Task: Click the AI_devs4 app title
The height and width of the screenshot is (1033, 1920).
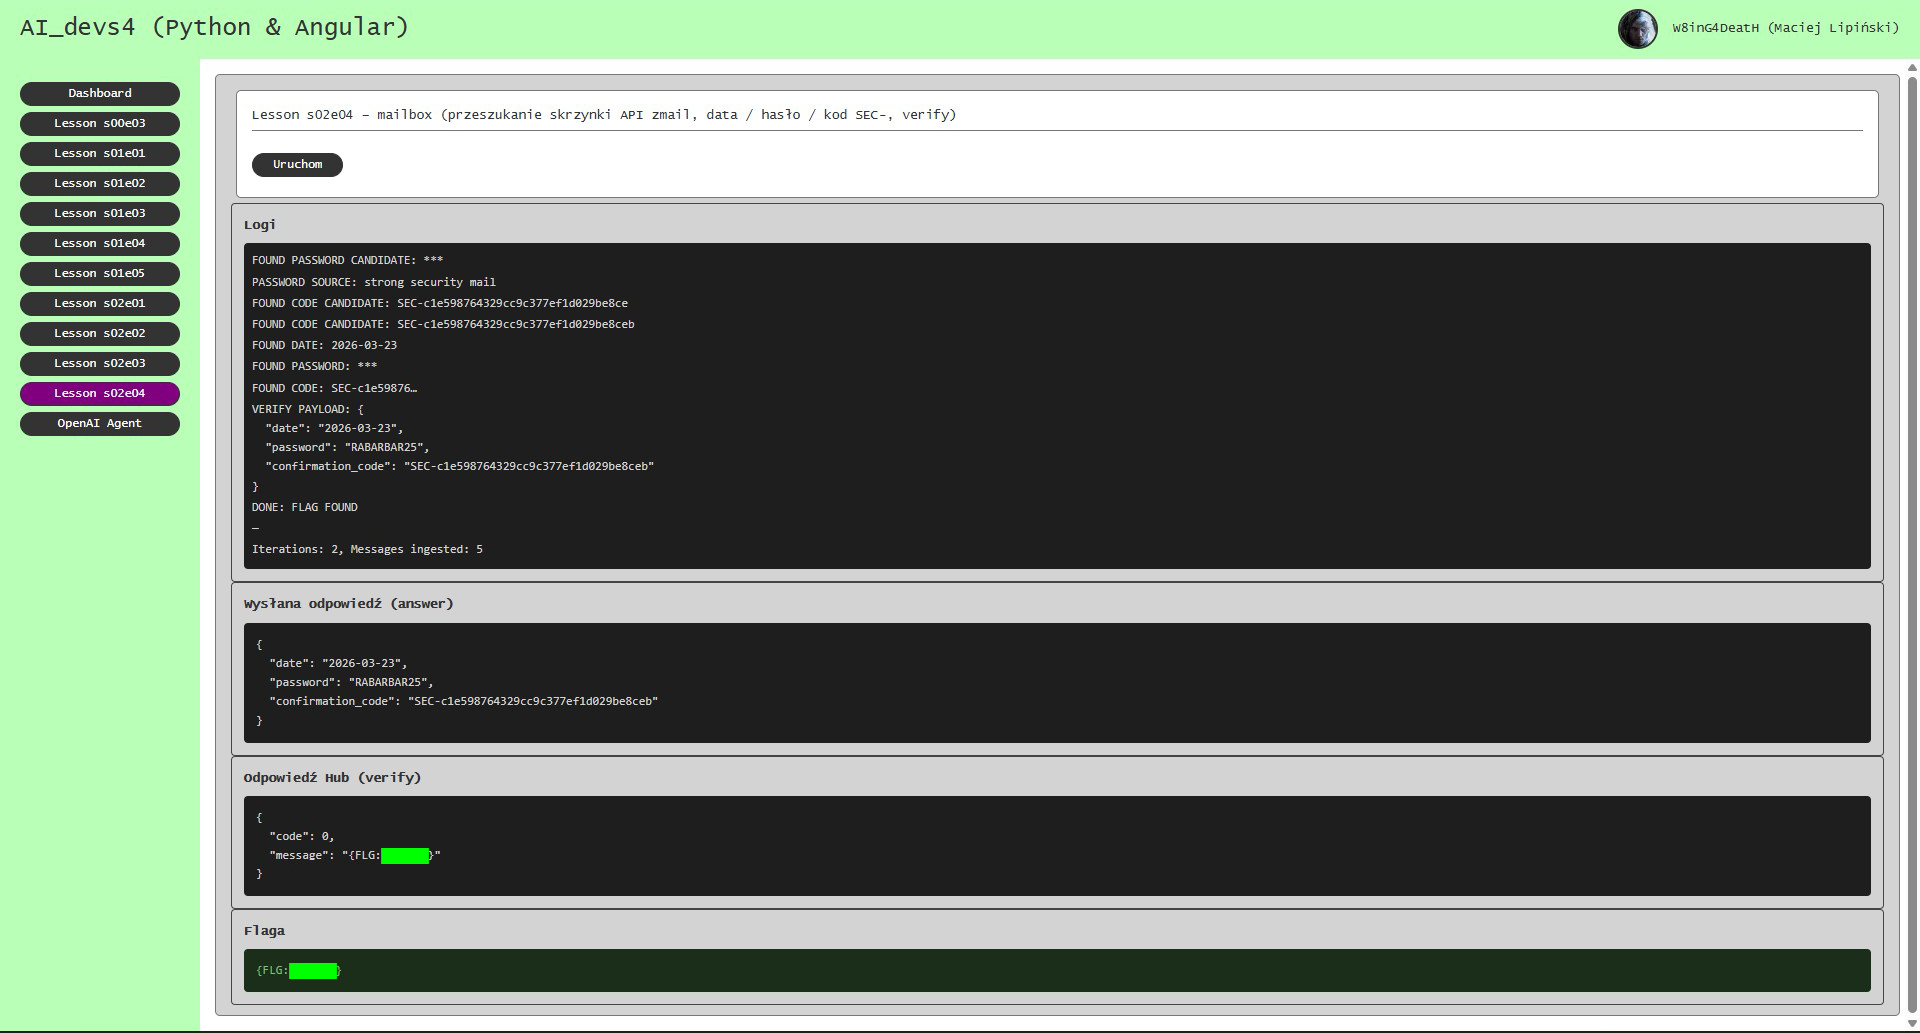Action: (x=214, y=27)
